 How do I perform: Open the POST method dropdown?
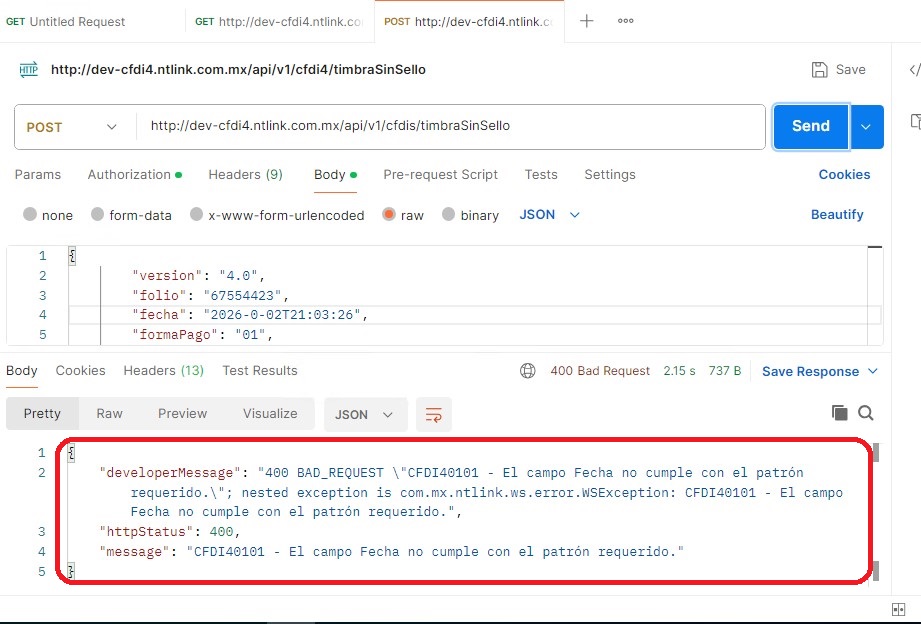tap(72, 127)
